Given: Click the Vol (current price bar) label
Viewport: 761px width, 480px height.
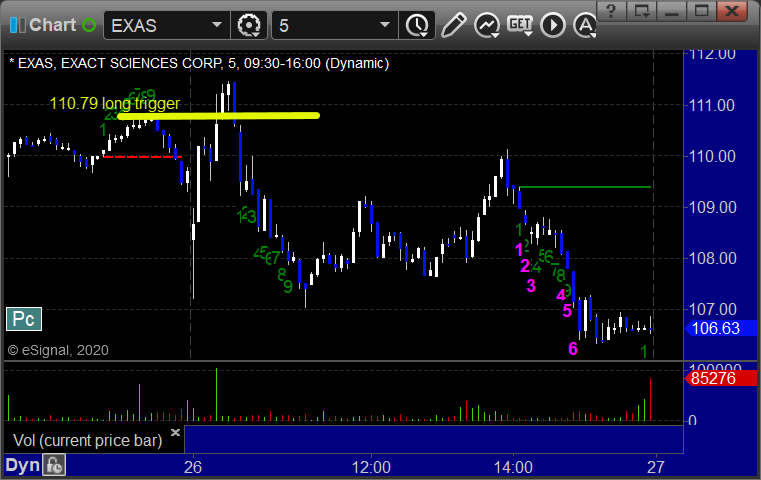Looking at the screenshot, I should 87,441.
